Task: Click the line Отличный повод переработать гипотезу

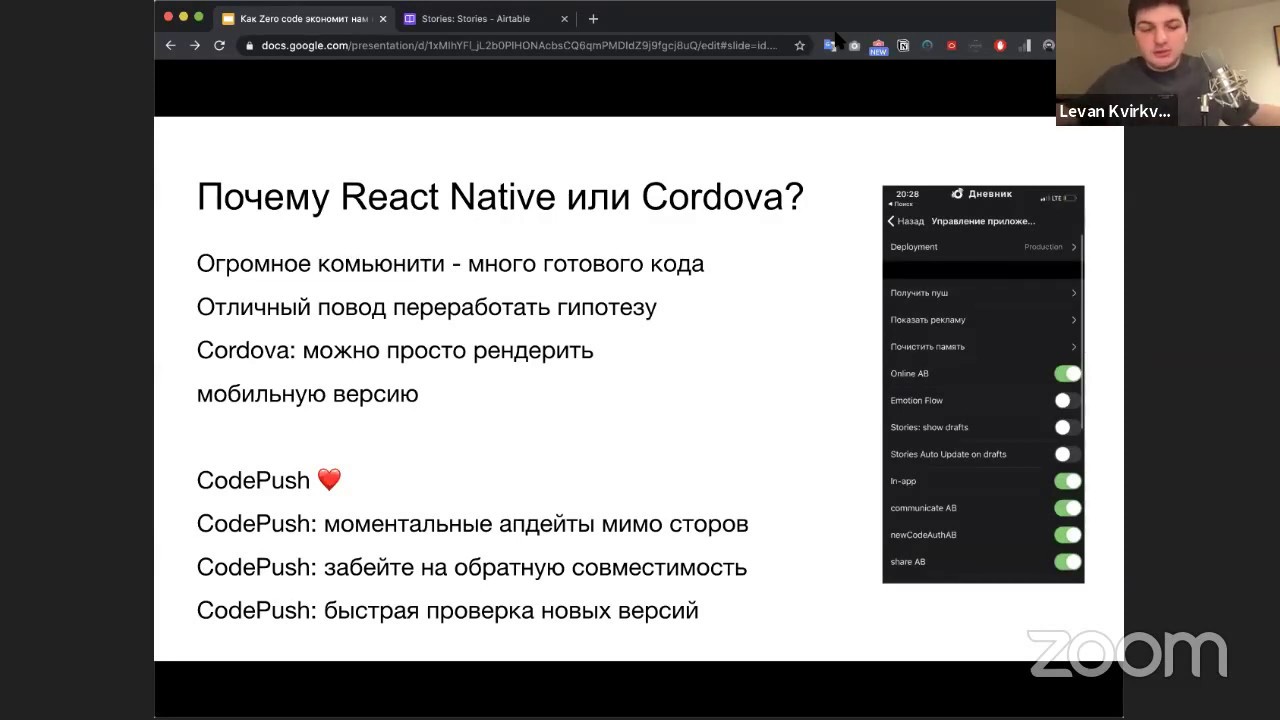Action: (x=427, y=307)
